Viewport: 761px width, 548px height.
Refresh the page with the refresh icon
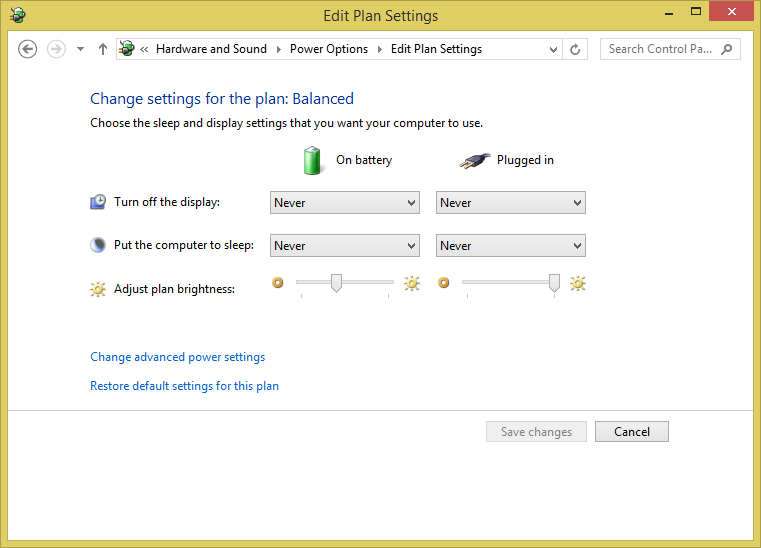[575, 49]
